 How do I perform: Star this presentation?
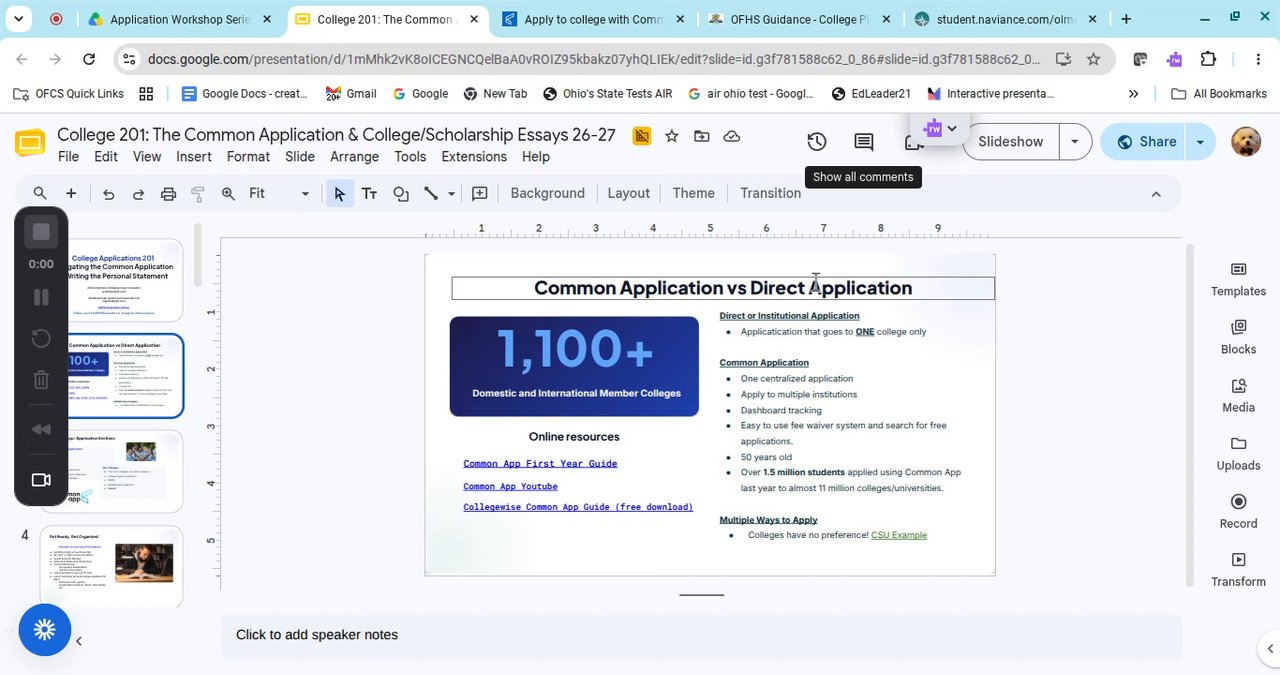[672, 136]
